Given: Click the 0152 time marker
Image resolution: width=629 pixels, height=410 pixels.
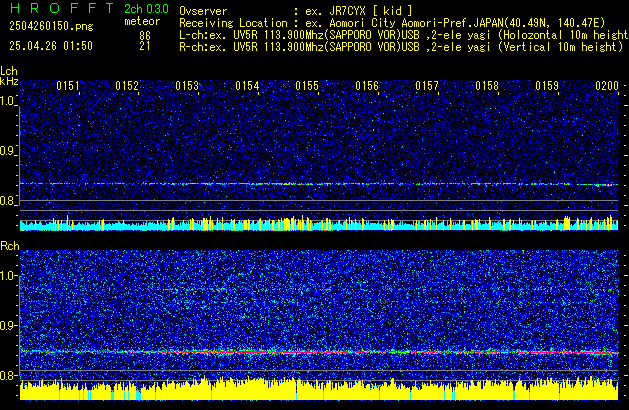Looking at the screenshot, I should (x=127, y=86).
